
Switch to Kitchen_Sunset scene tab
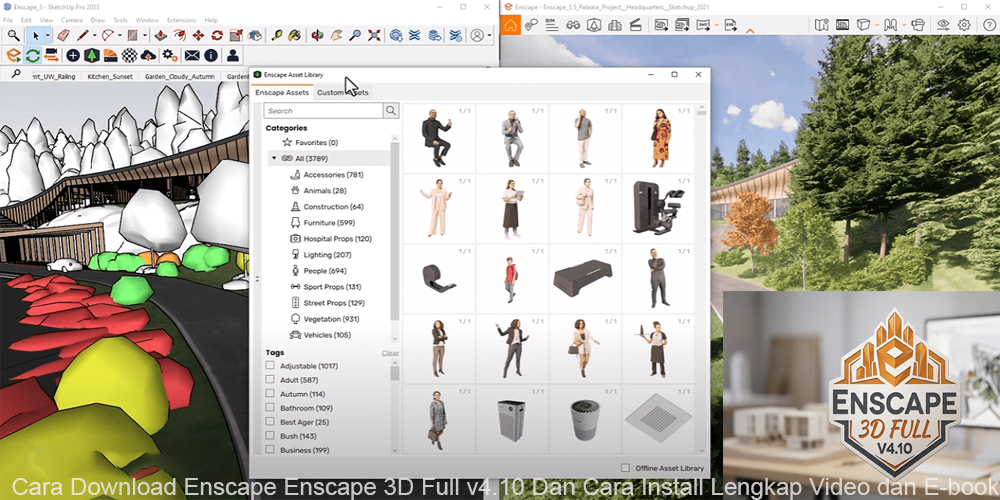[x=110, y=77]
